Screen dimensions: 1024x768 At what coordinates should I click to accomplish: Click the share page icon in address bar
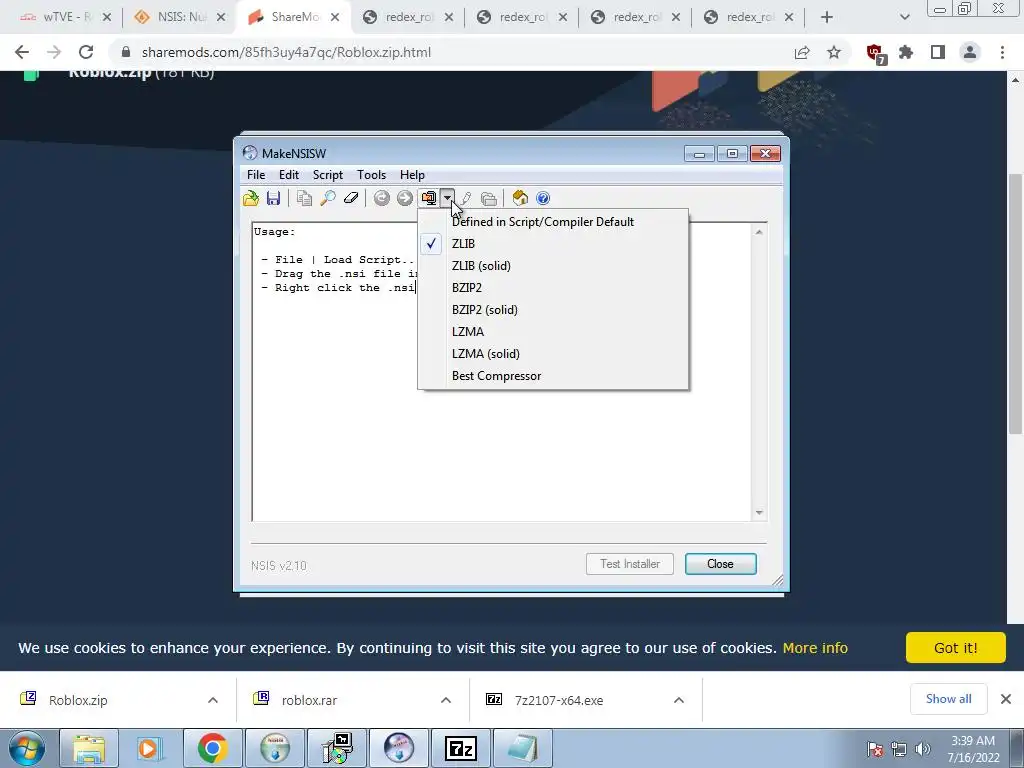tap(802, 52)
